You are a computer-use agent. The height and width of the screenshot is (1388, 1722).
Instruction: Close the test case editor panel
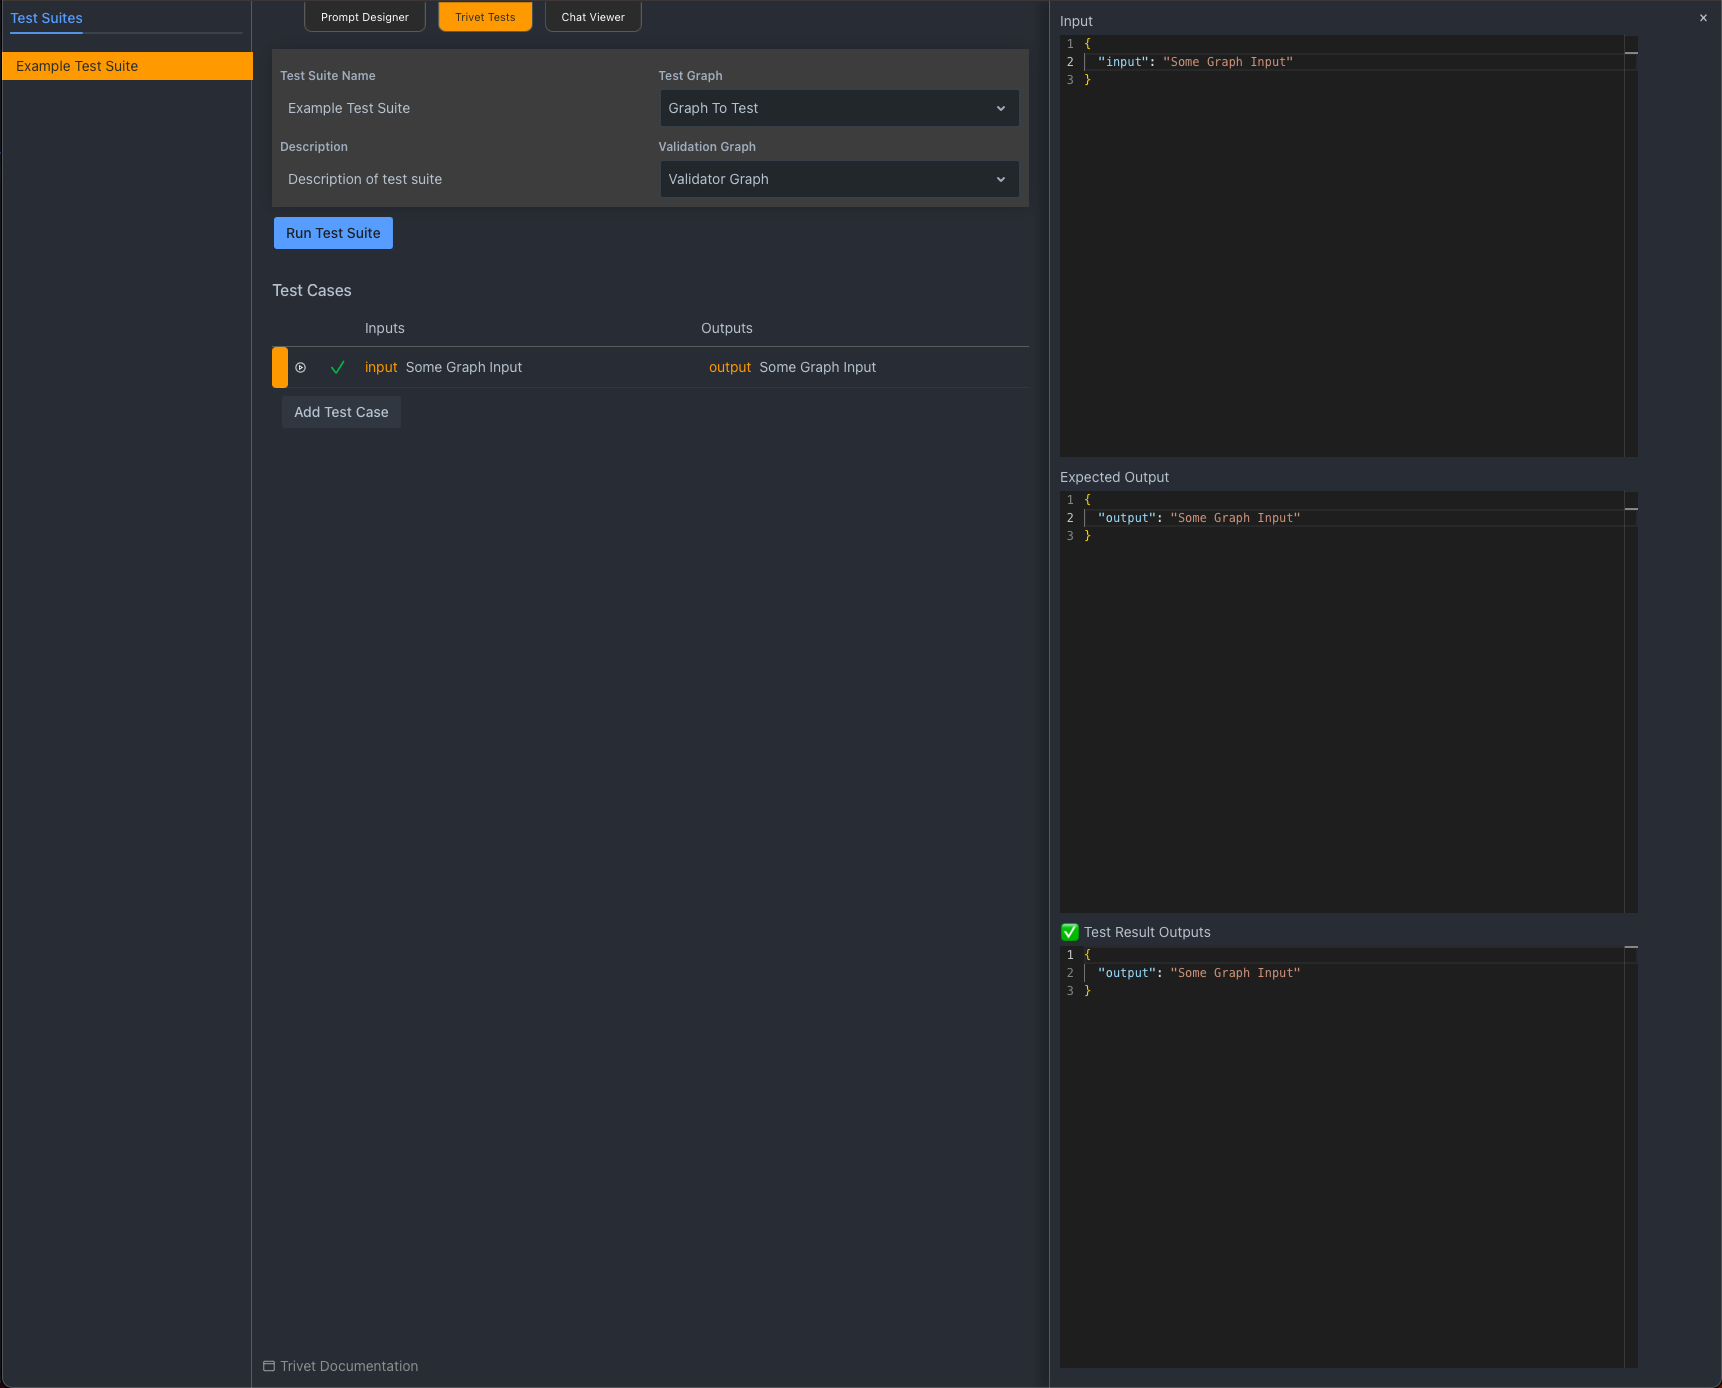pos(1703,18)
